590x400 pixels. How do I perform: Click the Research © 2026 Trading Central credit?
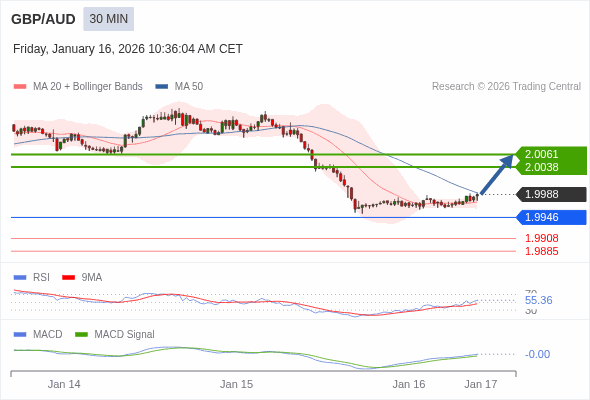(506, 87)
